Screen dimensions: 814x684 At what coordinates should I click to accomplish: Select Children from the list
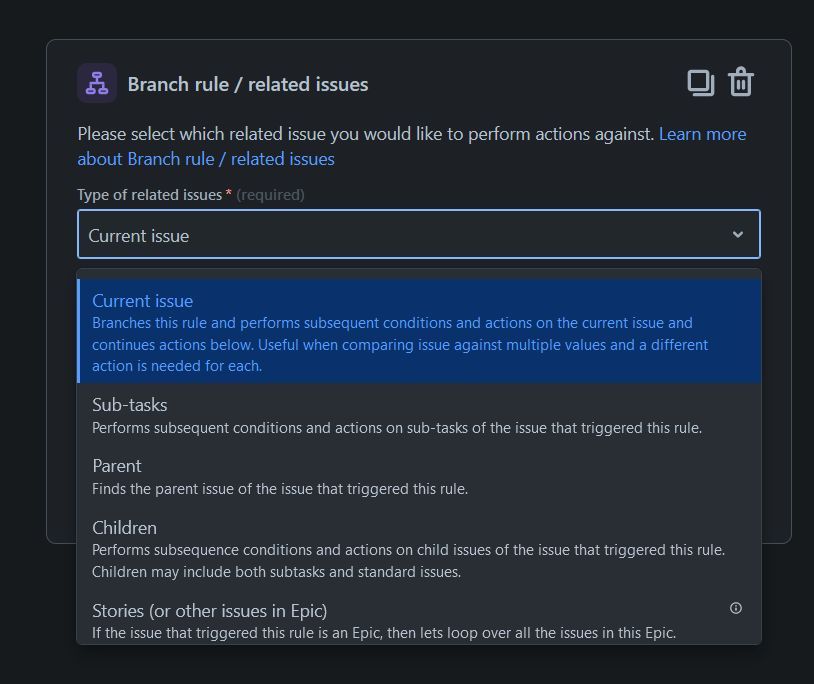(x=419, y=549)
